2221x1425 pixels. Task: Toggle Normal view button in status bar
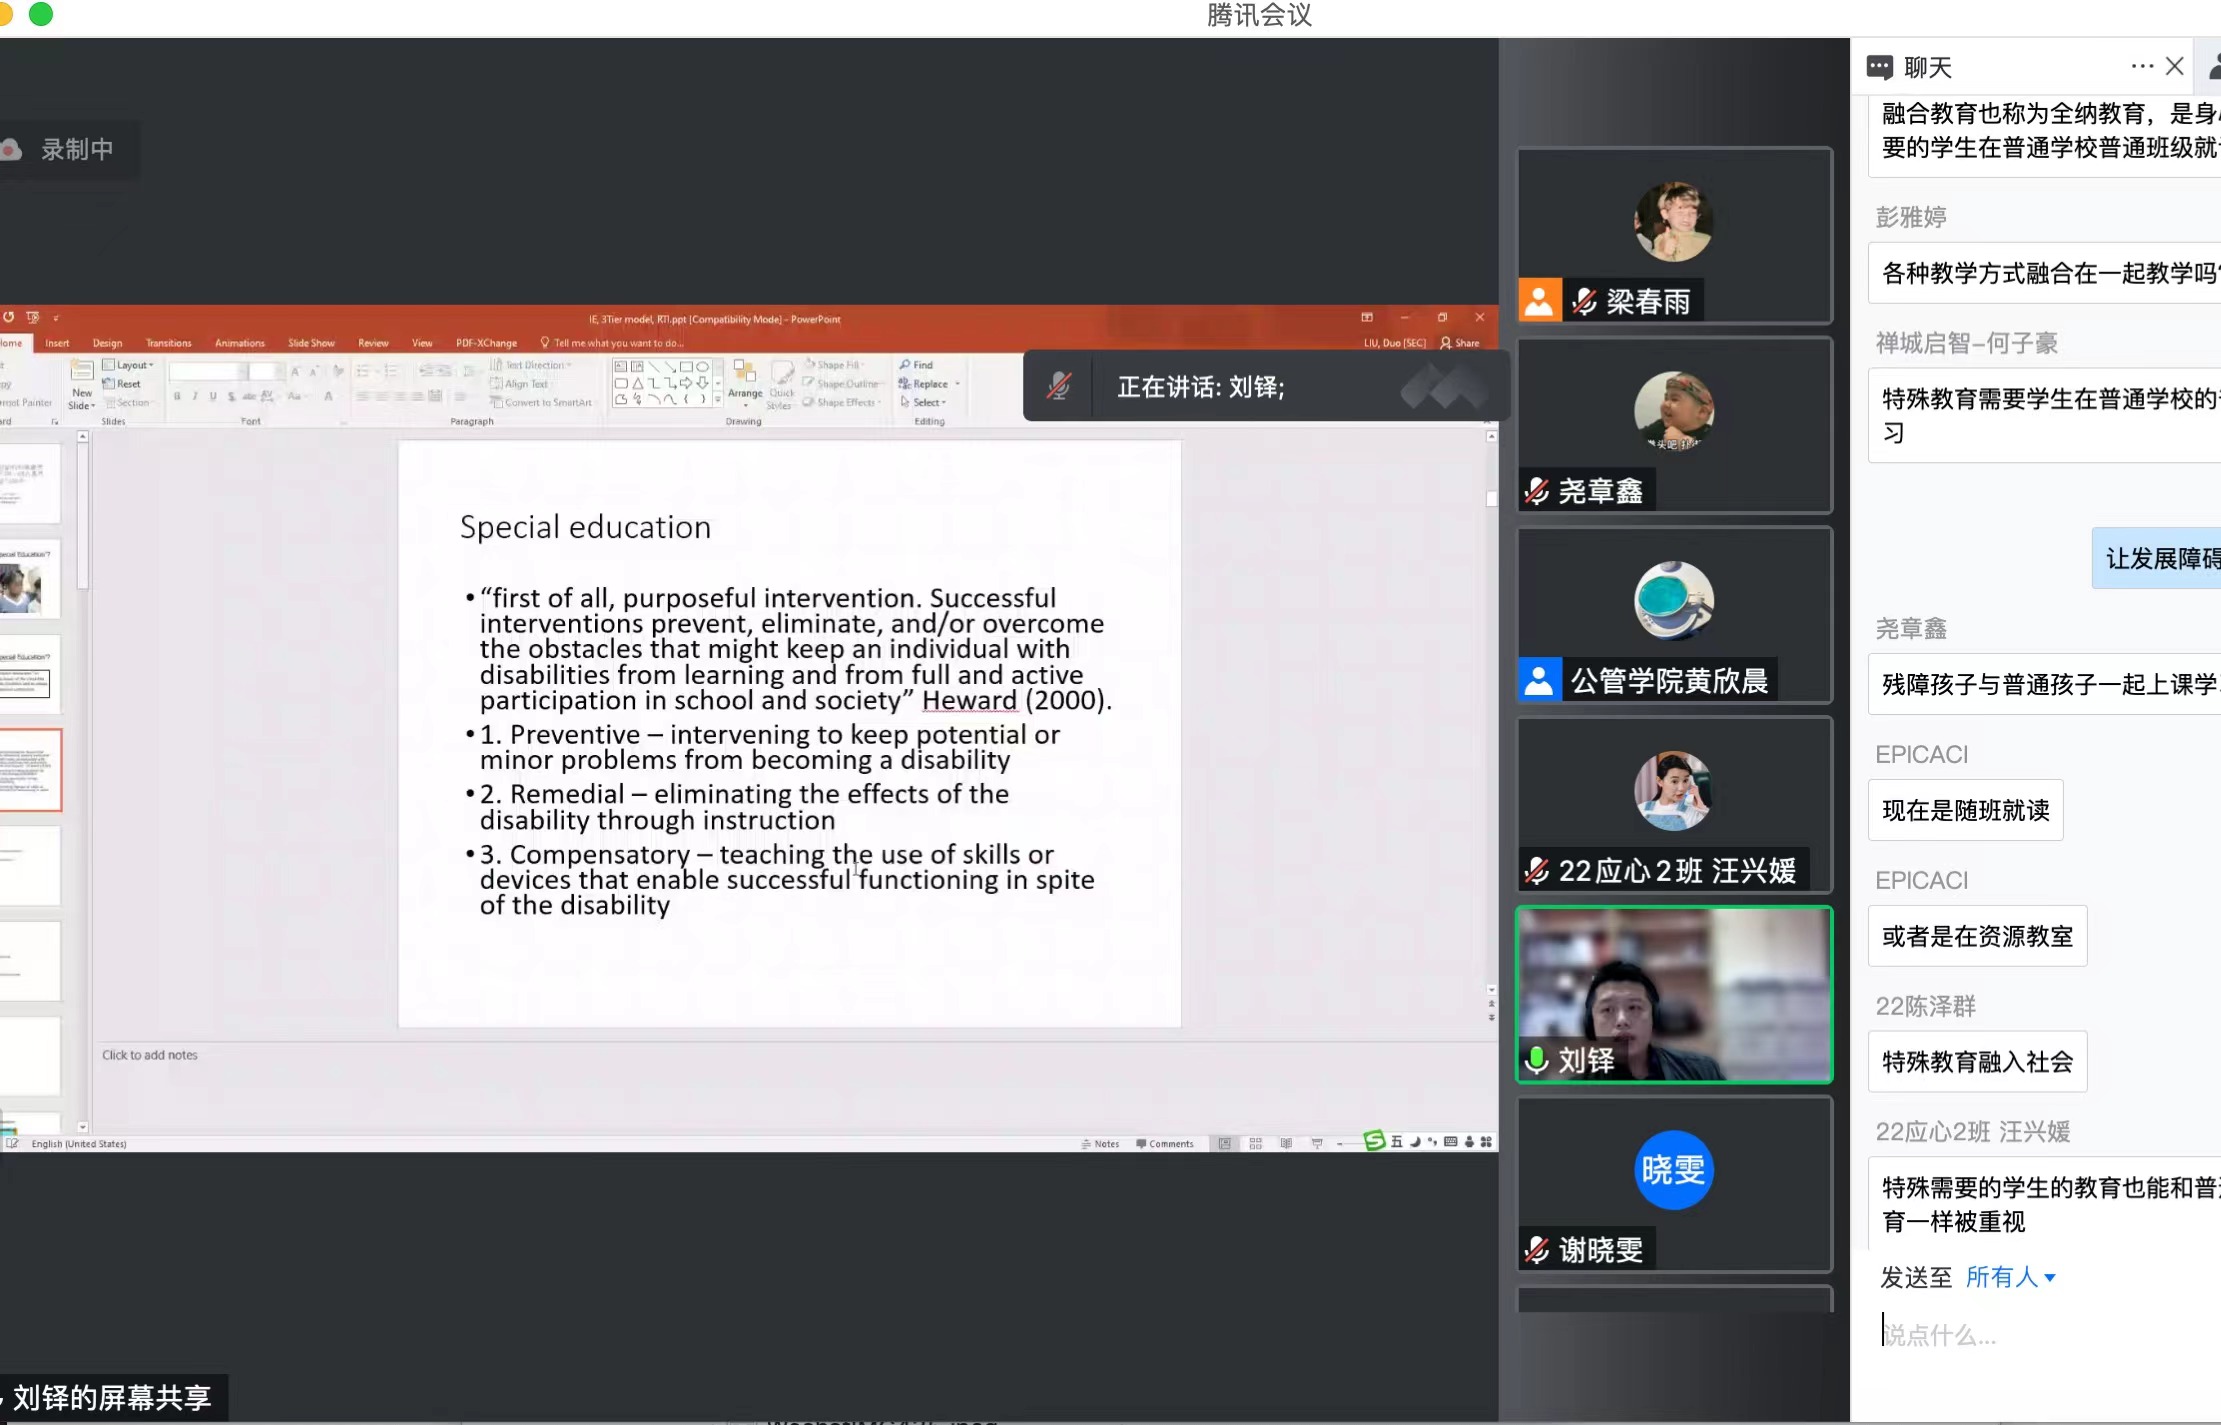[1224, 1143]
